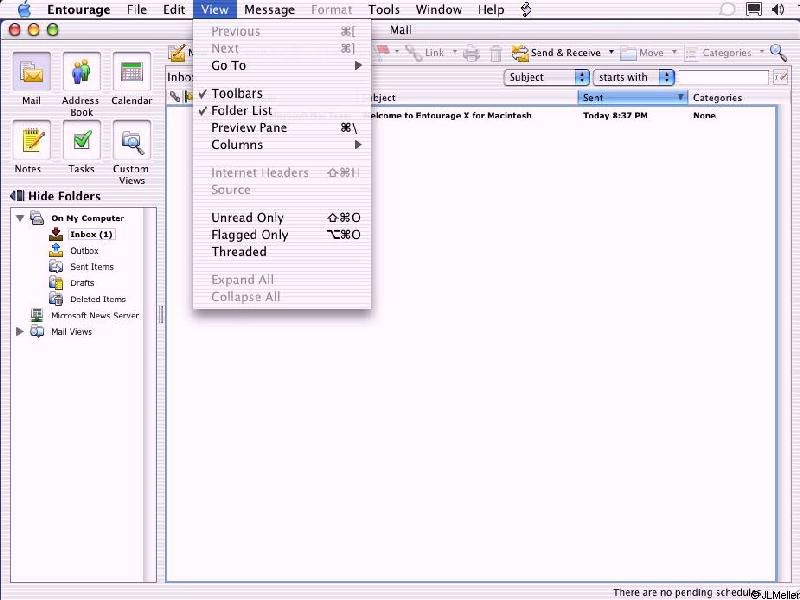Click the magnifying glass Find icon
This screenshot has height=600, width=800.
[x=778, y=52]
